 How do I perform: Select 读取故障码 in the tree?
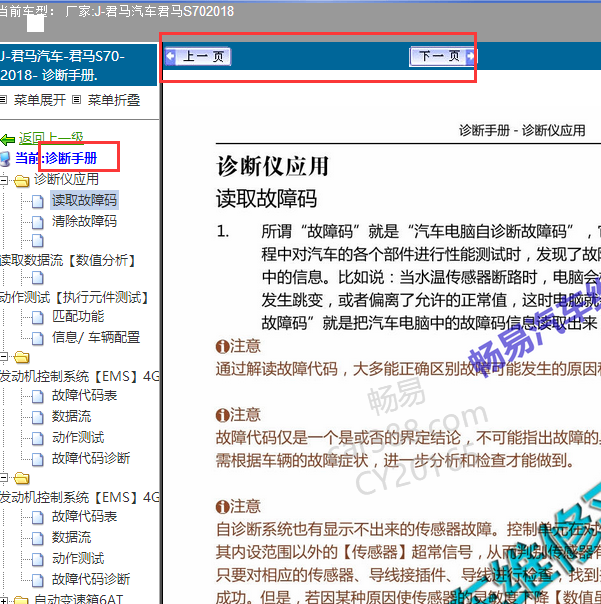pos(84,200)
